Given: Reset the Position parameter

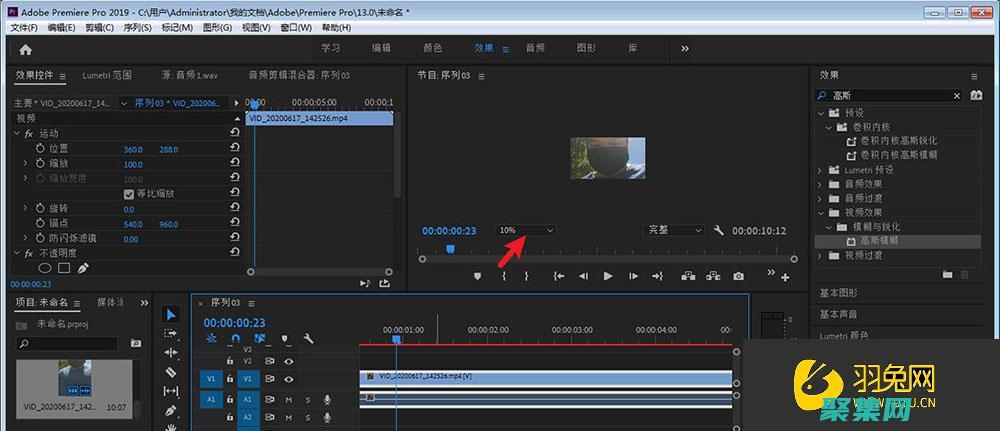Looking at the screenshot, I should click(x=234, y=149).
